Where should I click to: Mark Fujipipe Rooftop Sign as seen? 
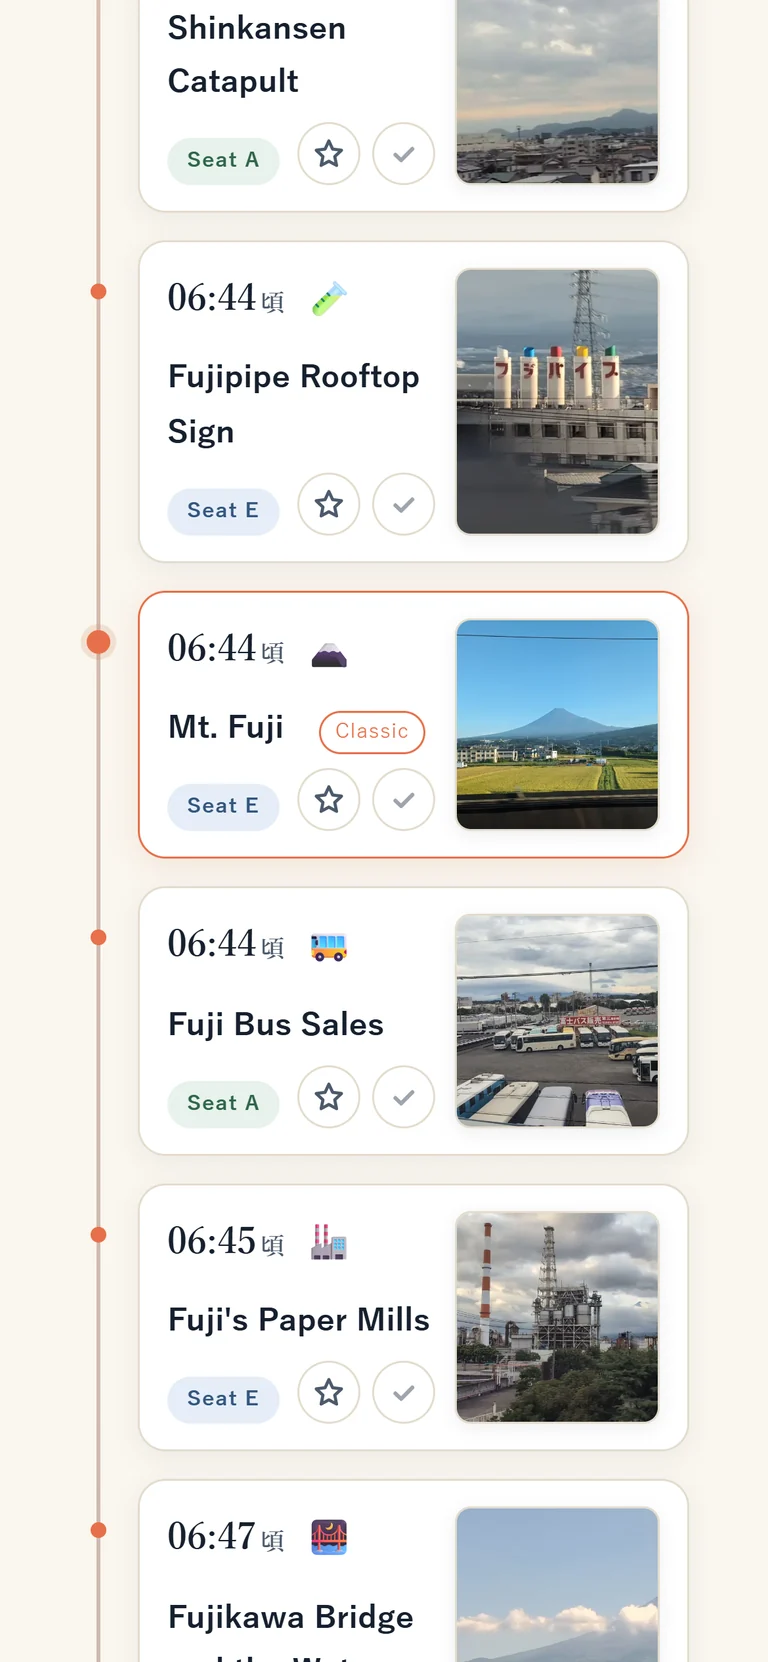point(404,505)
